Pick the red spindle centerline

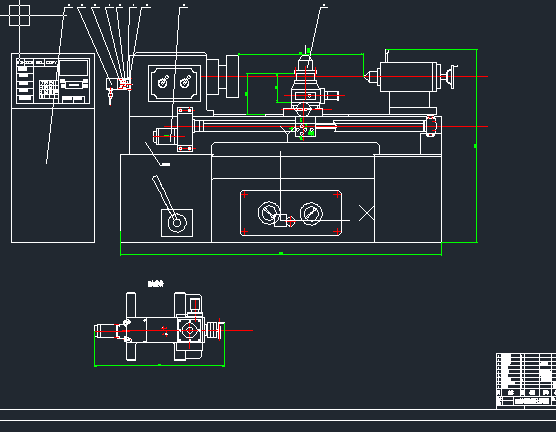coord(345,76)
